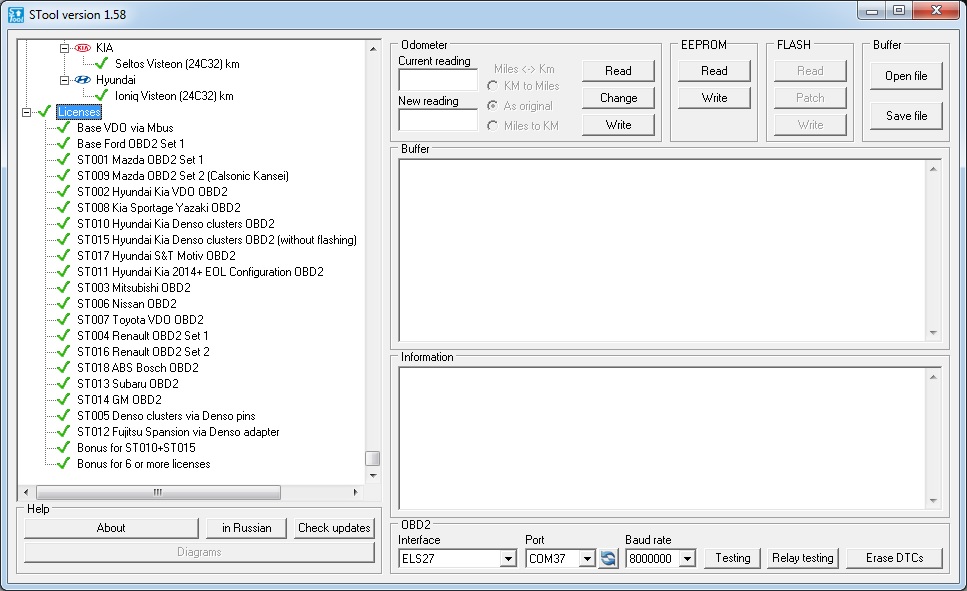Click checkmark icon of ST013 Subaru OBD2
The height and width of the screenshot is (591, 967).
point(64,384)
